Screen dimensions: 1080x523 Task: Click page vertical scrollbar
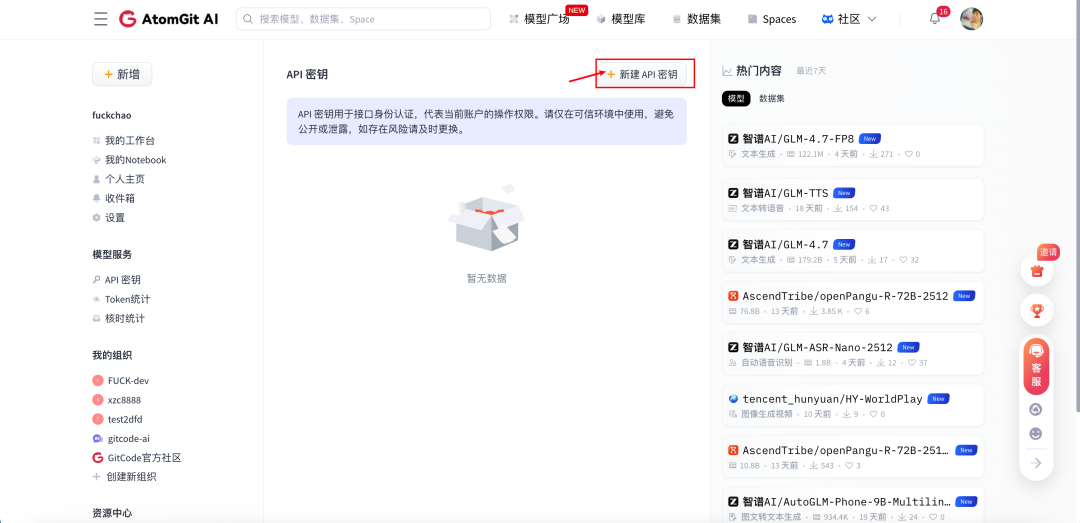click(1077, 207)
